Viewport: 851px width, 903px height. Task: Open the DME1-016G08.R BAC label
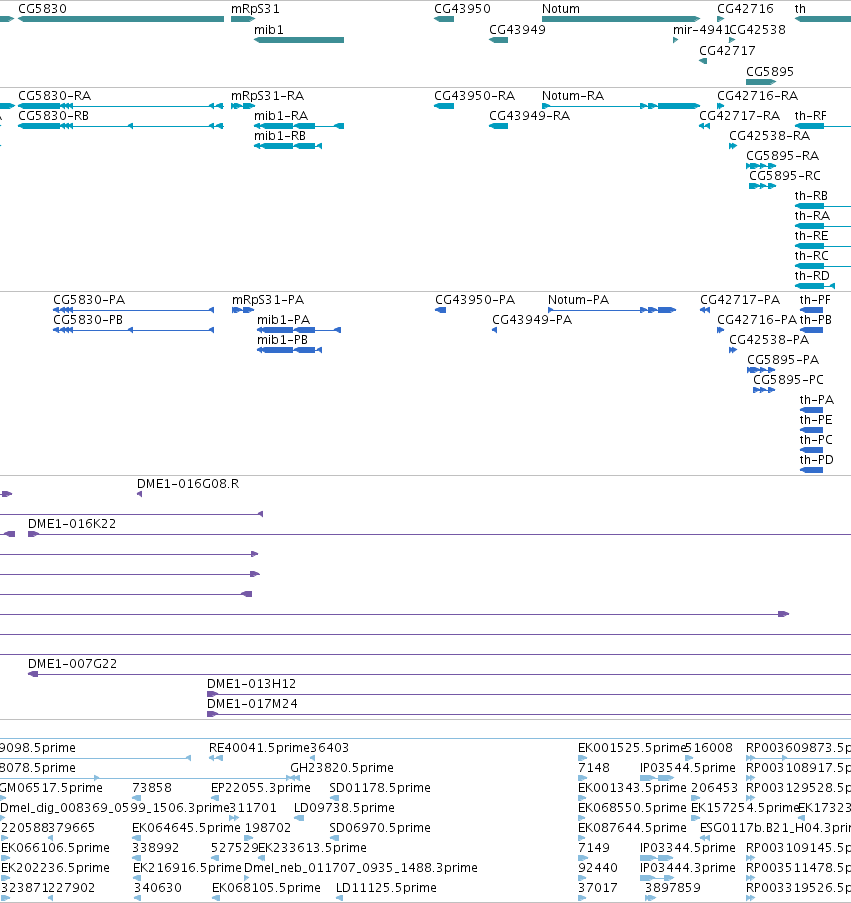(x=188, y=484)
